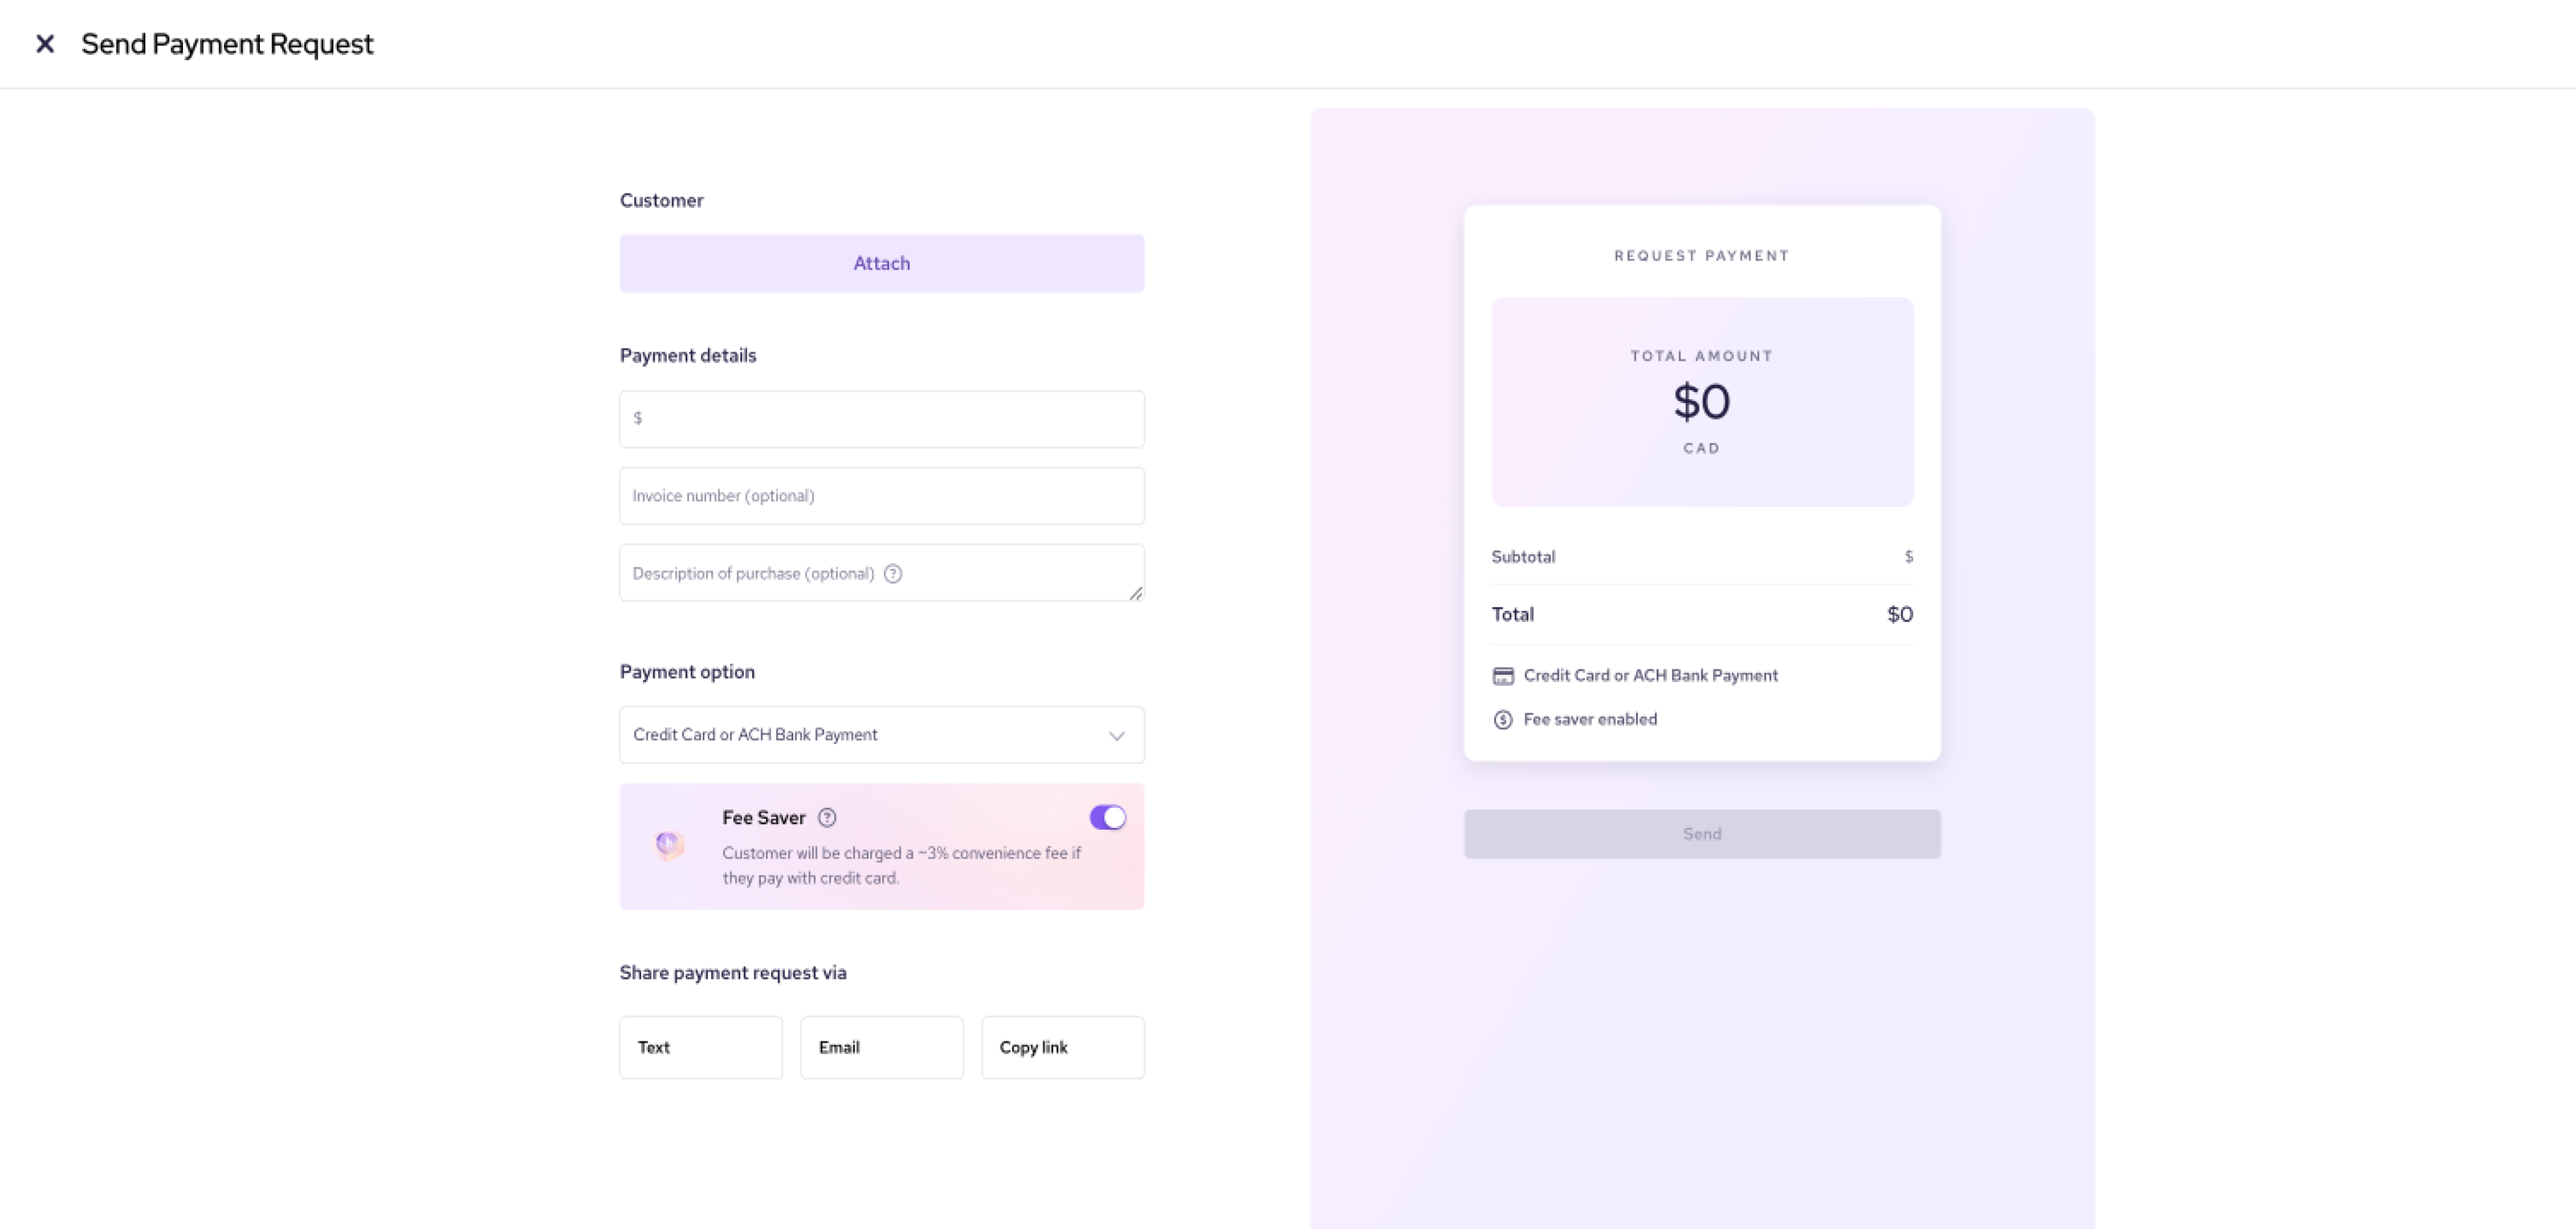Screen dimensions: 2576x1229
Task: Click the invoice number input field
Action: click(x=881, y=494)
